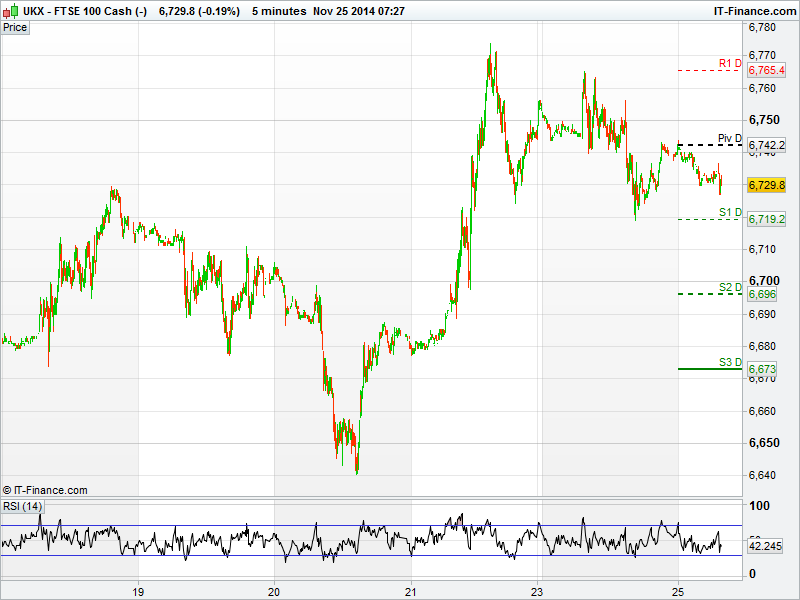This screenshot has height=600, width=800.
Task: Click the Nov 25 2014 07:27 timestamp
Action: pos(358,10)
